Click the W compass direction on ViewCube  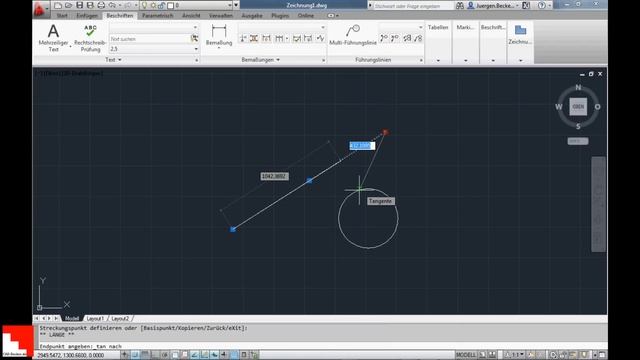point(559,107)
